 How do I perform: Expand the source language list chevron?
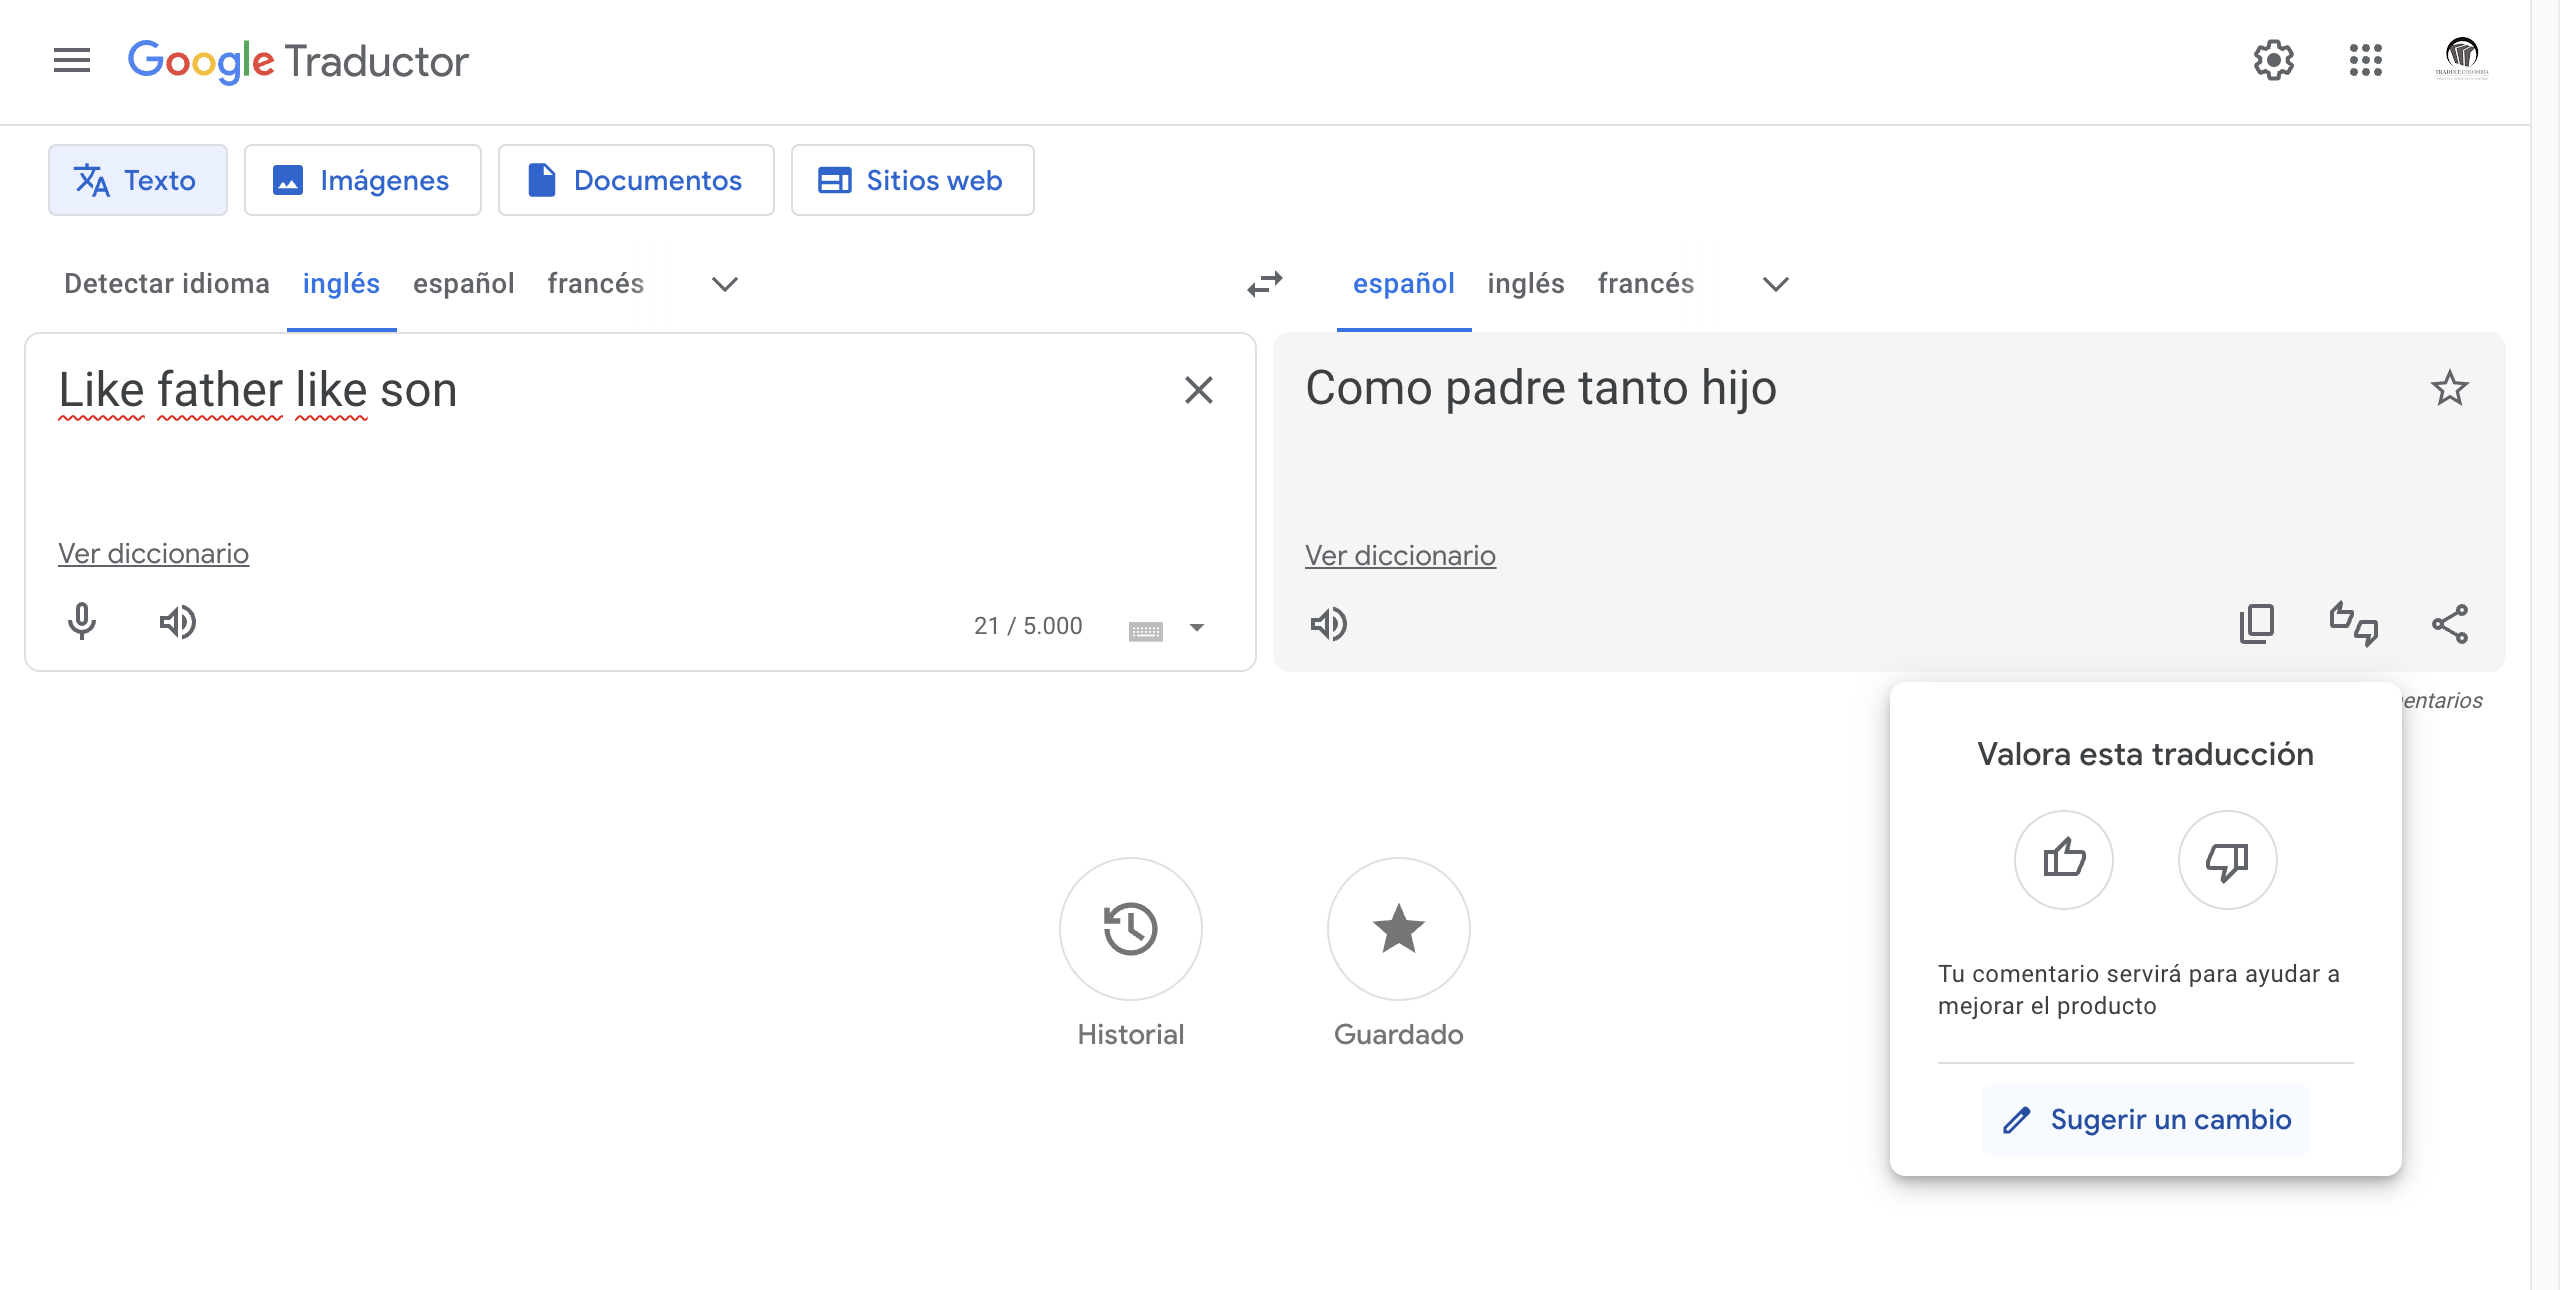point(725,285)
